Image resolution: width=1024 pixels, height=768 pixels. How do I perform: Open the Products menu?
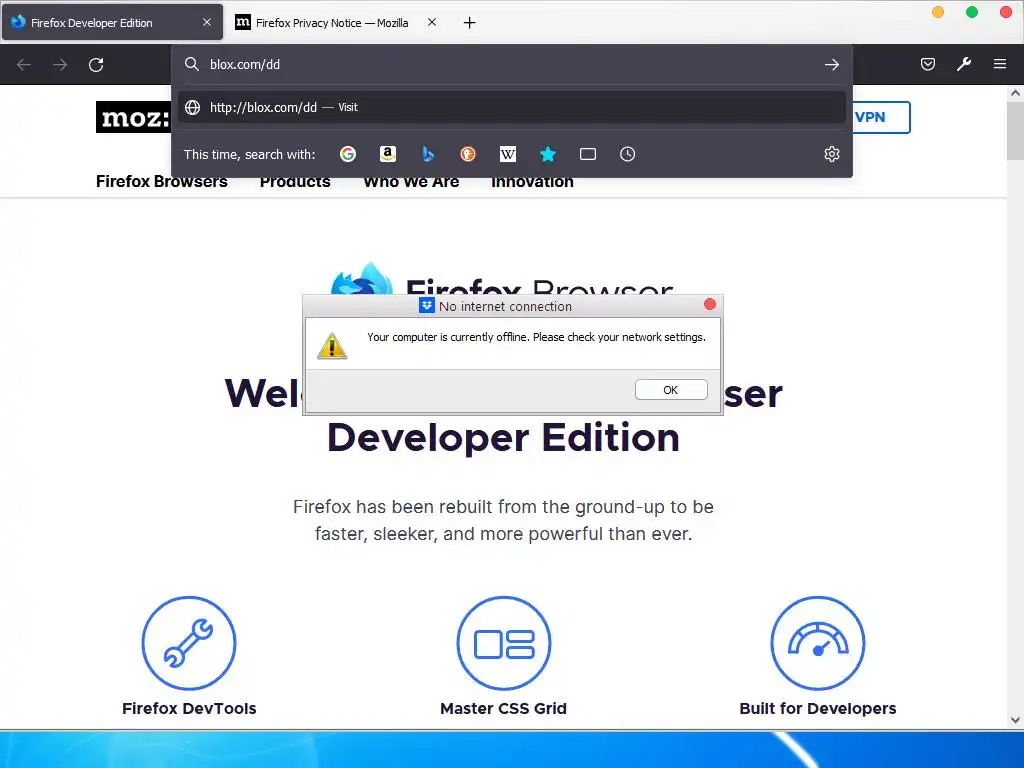[295, 182]
